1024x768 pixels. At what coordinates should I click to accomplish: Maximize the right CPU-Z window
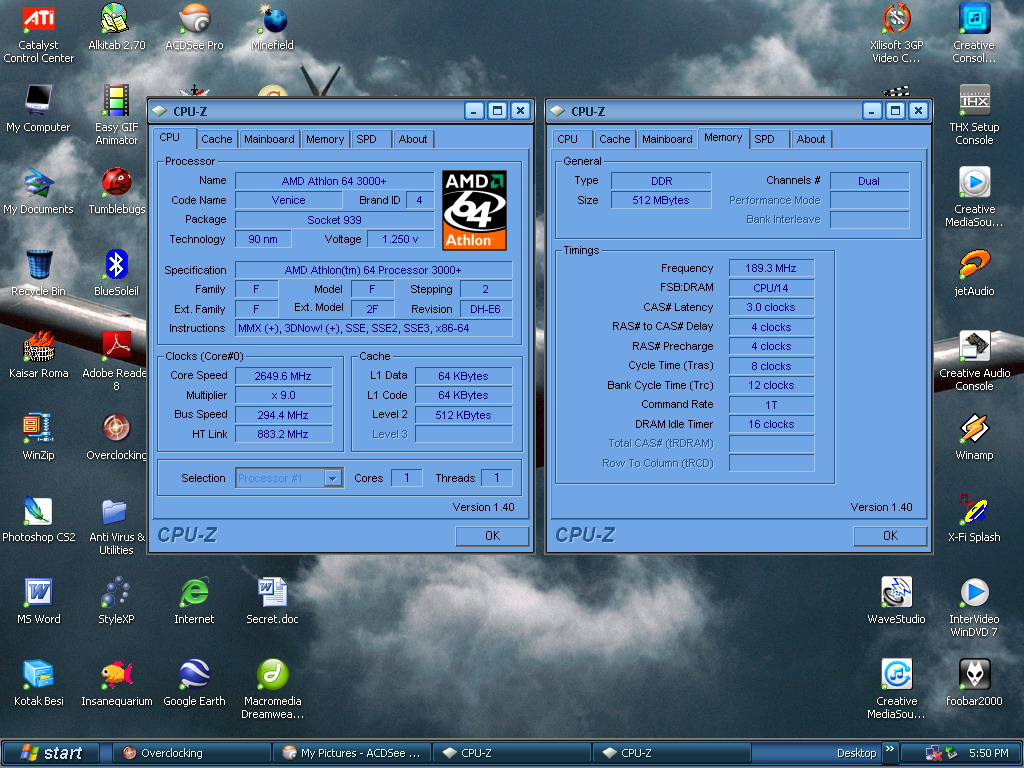click(x=895, y=111)
